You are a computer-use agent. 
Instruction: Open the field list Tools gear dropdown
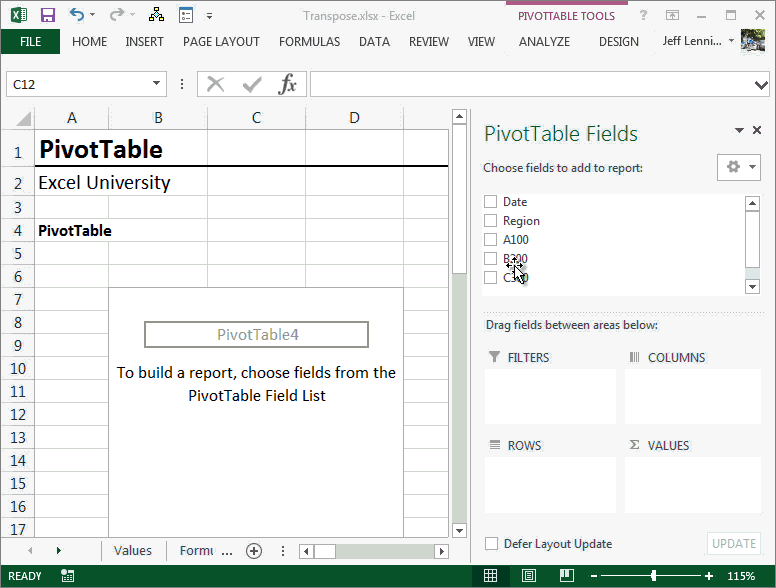[x=739, y=167]
